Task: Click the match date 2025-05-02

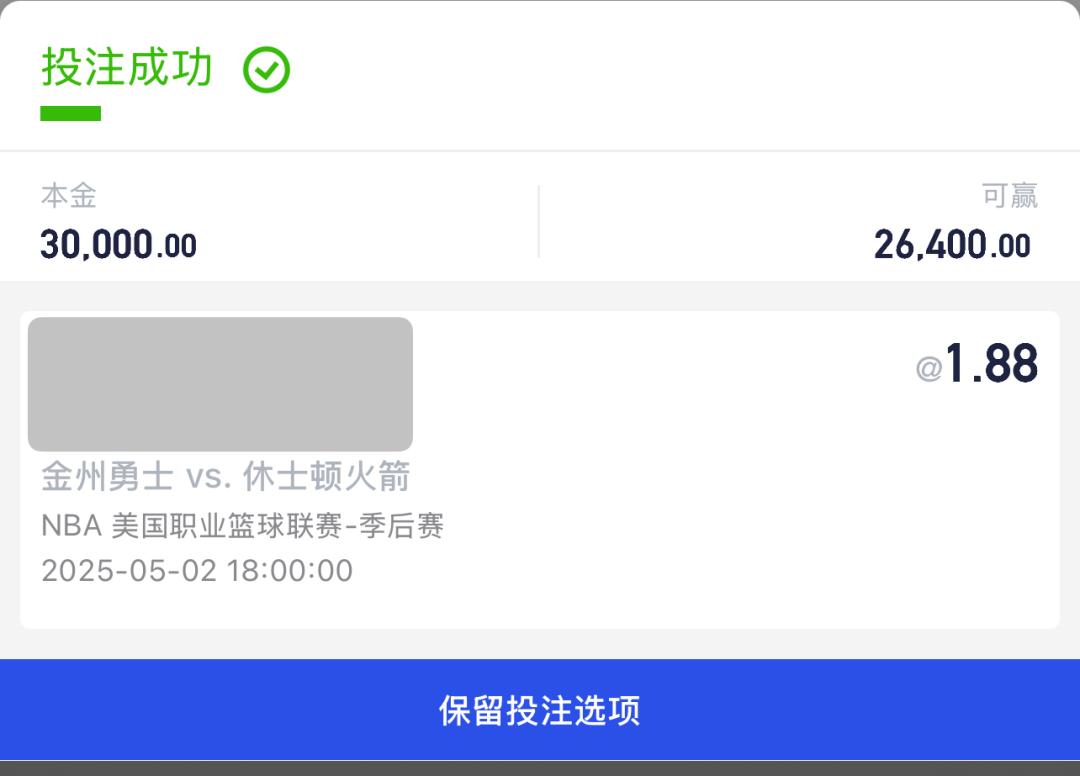Action: (x=129, y=571)
